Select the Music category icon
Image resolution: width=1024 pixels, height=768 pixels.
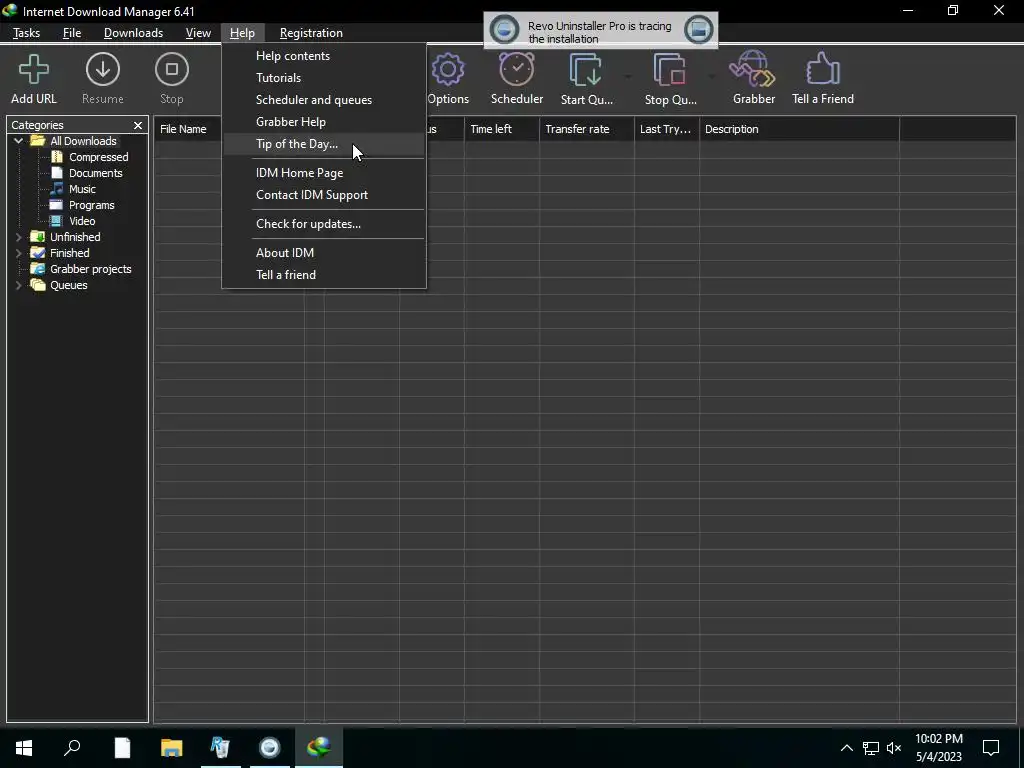click(57, 189)
